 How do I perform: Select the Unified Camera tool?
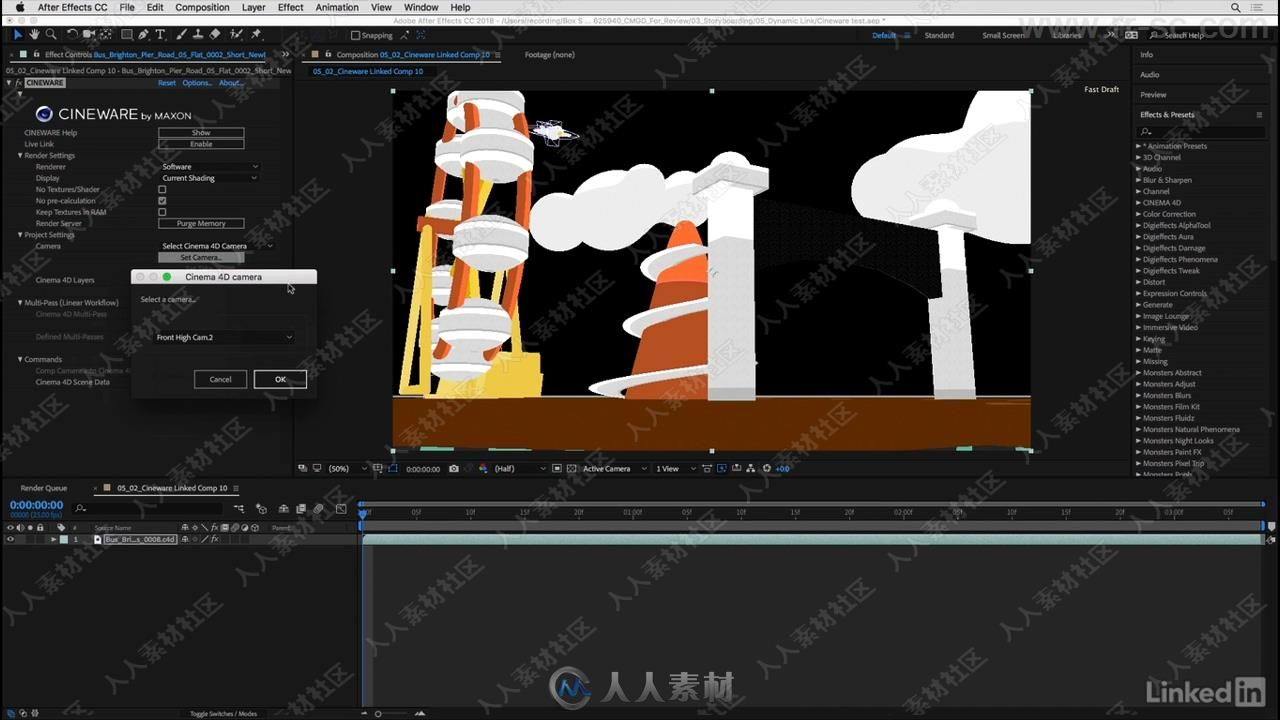pyautogui.click(x=88, y=34)
